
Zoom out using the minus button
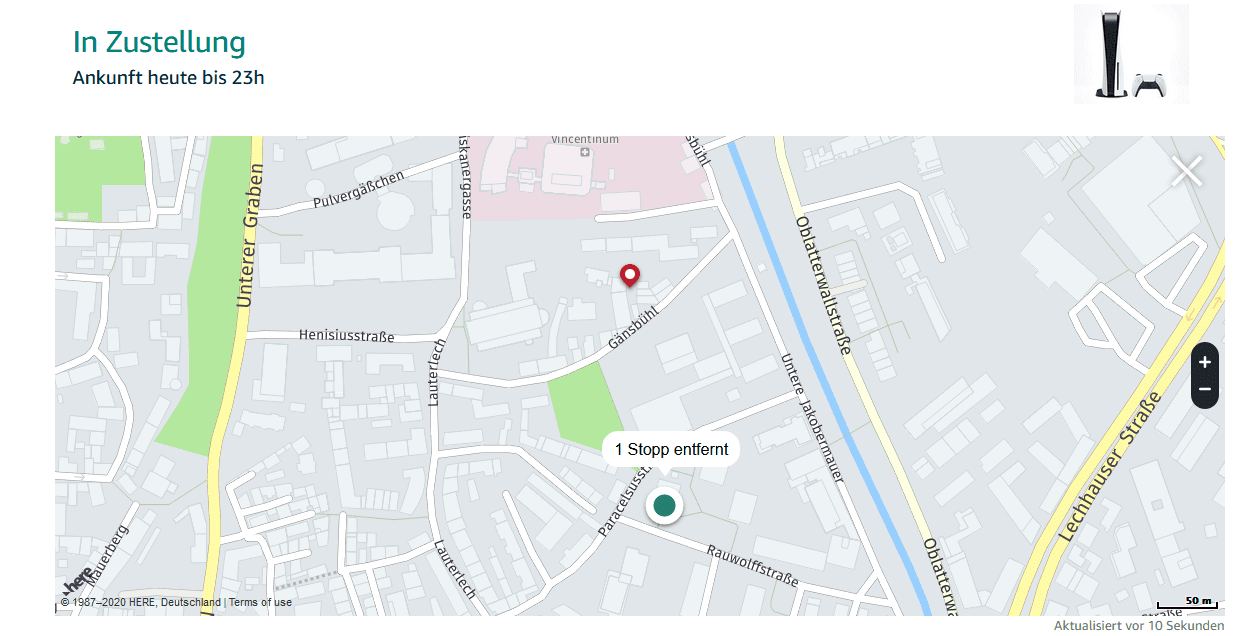[1205, 389]
